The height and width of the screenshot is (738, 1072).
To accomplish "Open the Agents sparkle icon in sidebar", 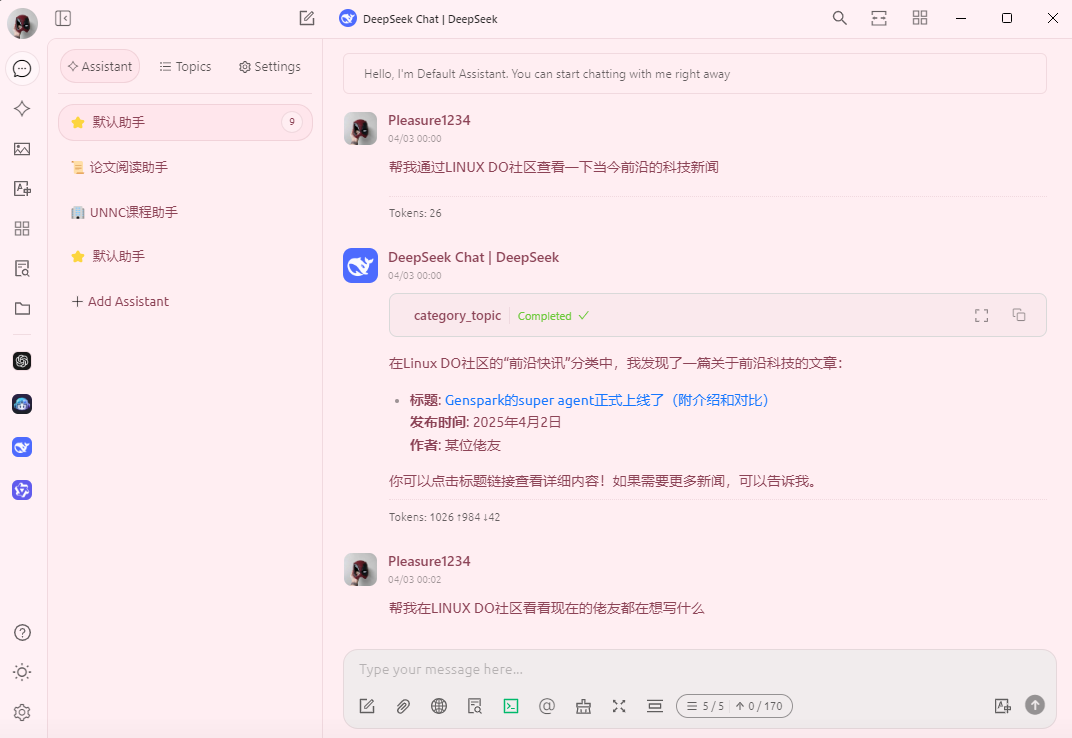I will click(x=22, y=109).
